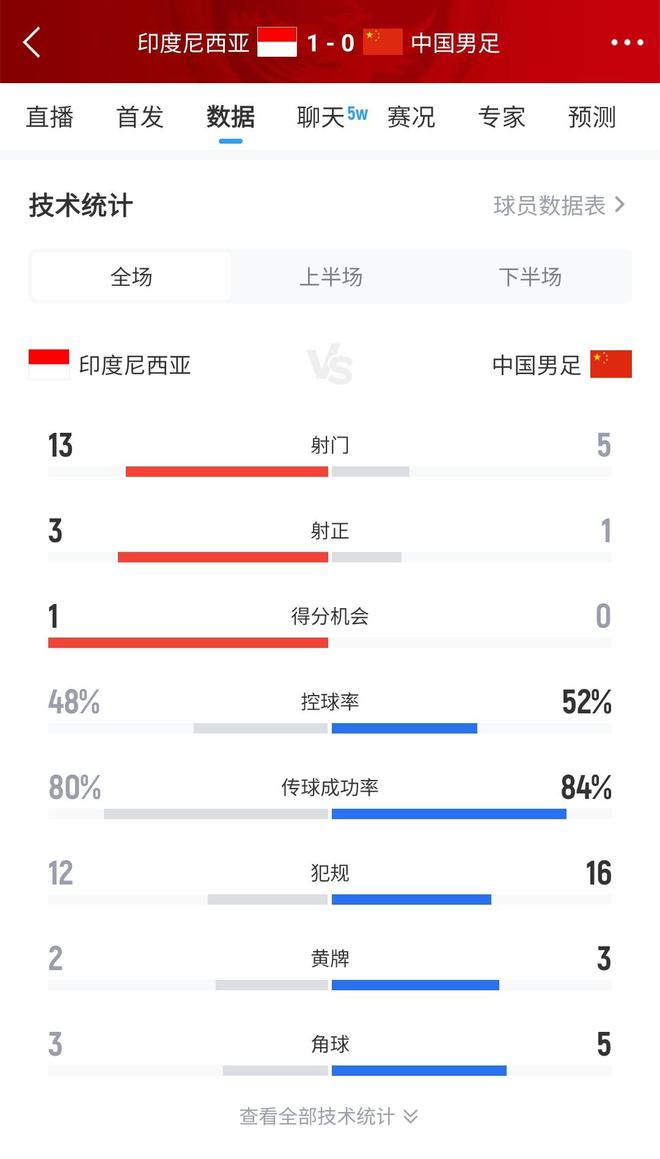Tap 印度尼西亚 team name in header
Screen dimensions: 660x1159
coord(194,42)
